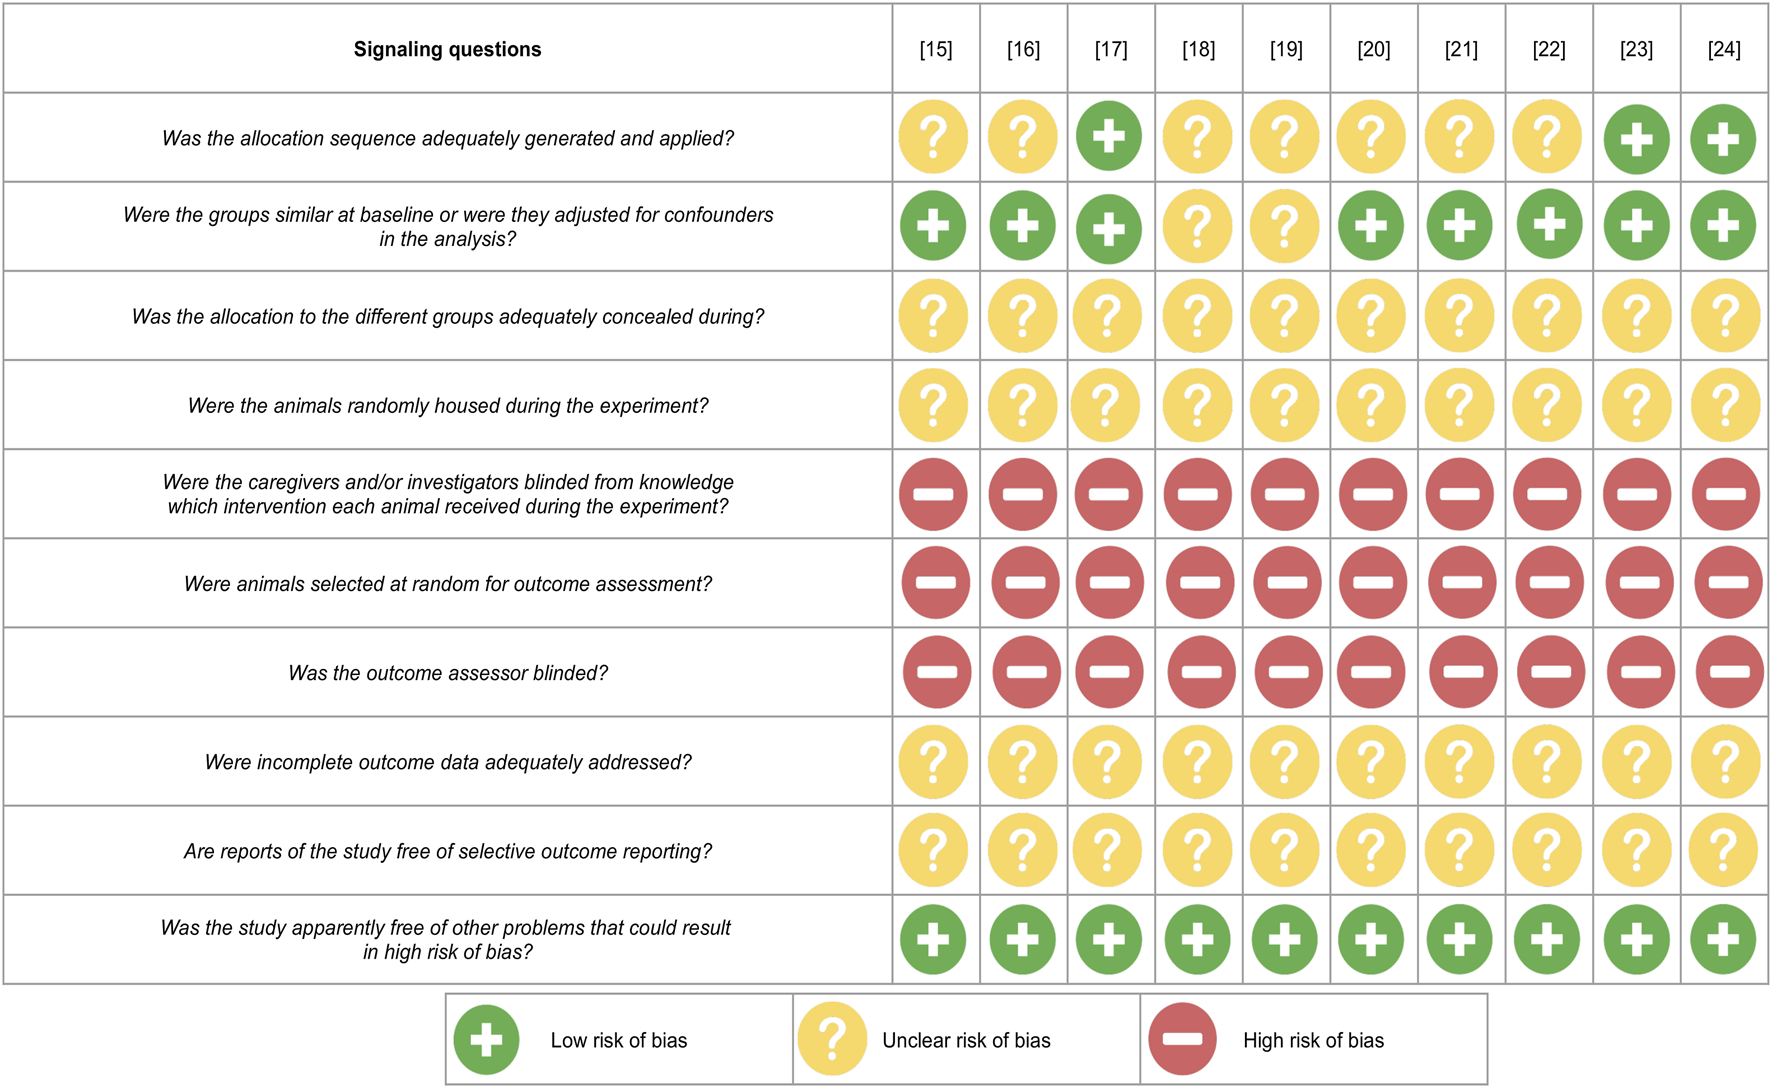The height and width of the screenshot is (1088, 1772).
Task: Click the Unclear risk of bias legend icon
Action: coord(832,1040)
